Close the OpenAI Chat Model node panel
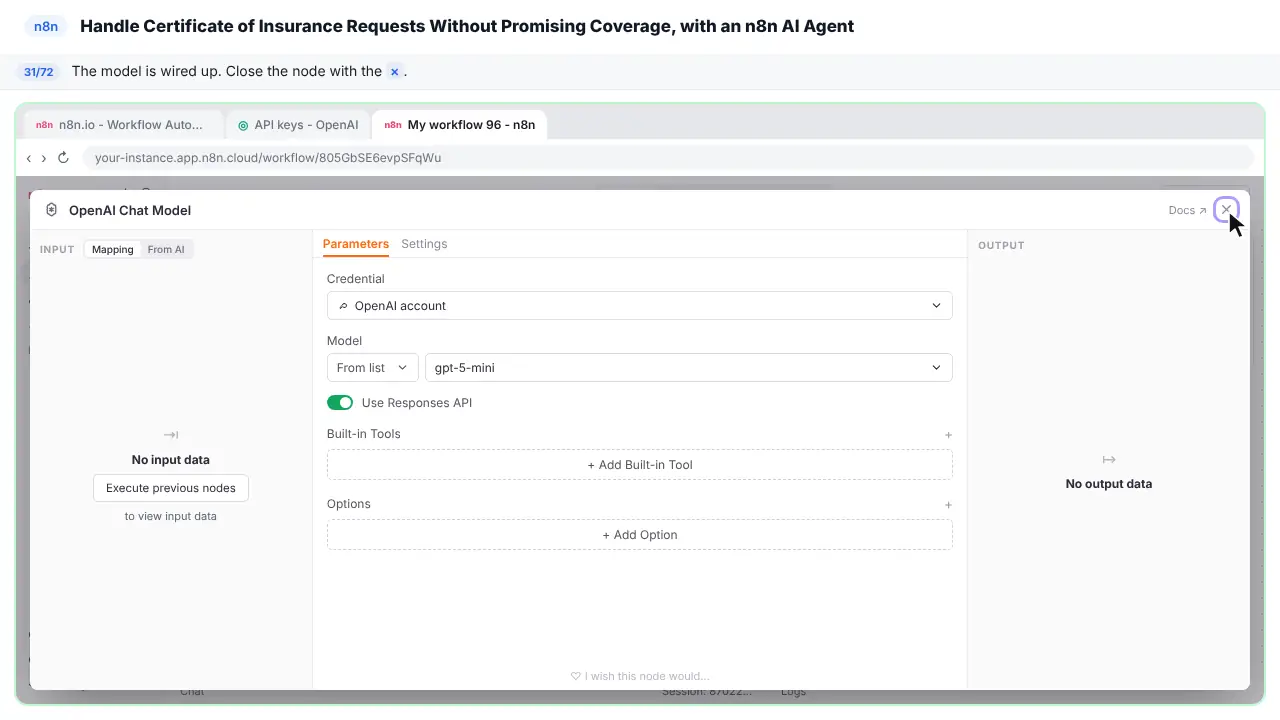Viewport: 1280px width, 720px height. tap(1226, 210)
